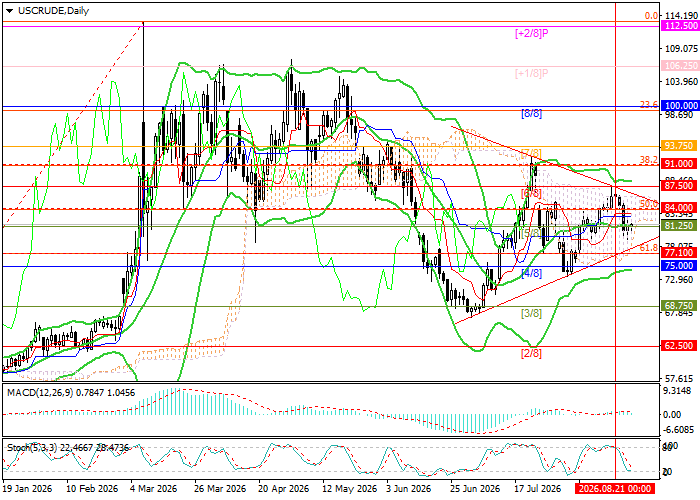Image resolution: width=700 pixels, height=500 pixels.
Task: Select the 75.000 blue price label
Action: (x=679, y=266)
